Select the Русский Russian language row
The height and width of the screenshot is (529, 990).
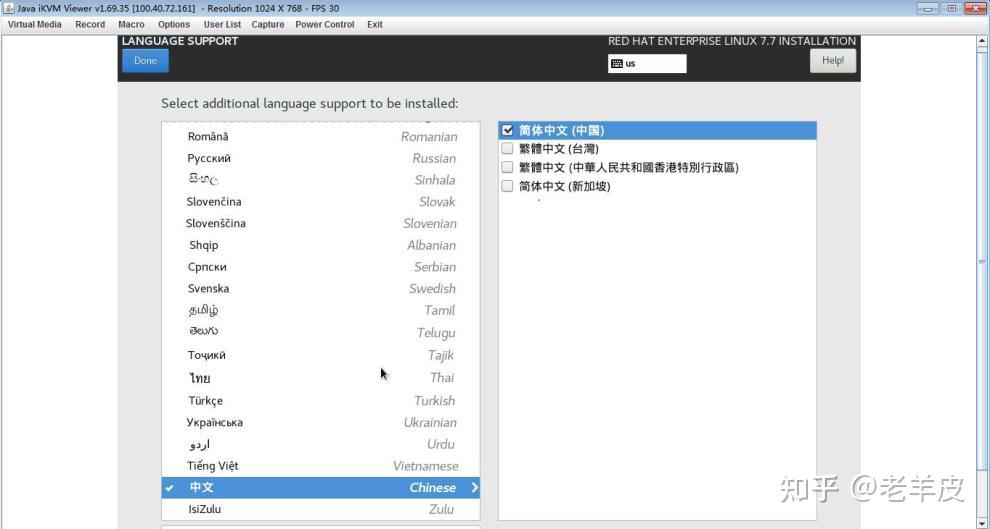[x=321, y=158]
